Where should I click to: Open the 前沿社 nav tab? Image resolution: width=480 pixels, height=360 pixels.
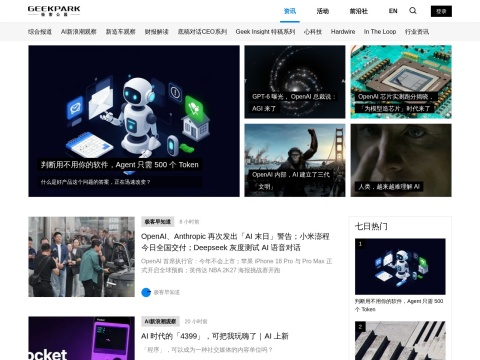(x=359, y=11)
